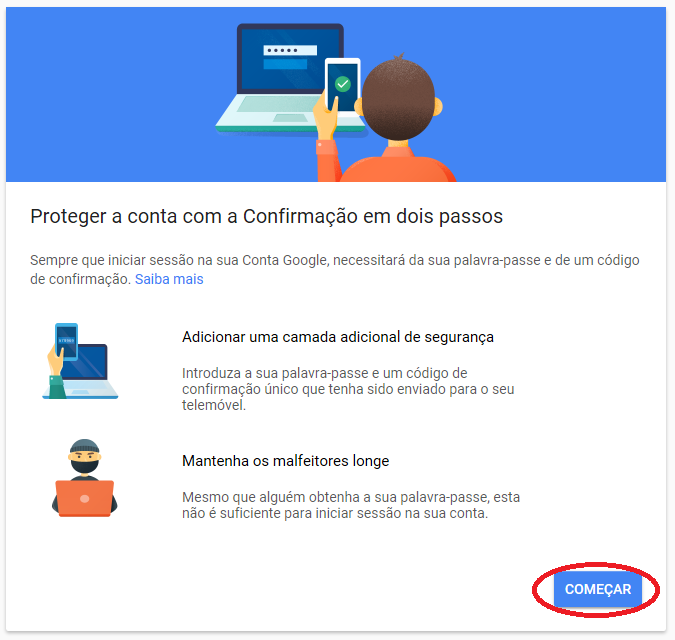The width and height of the screenshot is (675, 640).
Task: Click the hacker's gray beanie hat
Action: [85, 446]
